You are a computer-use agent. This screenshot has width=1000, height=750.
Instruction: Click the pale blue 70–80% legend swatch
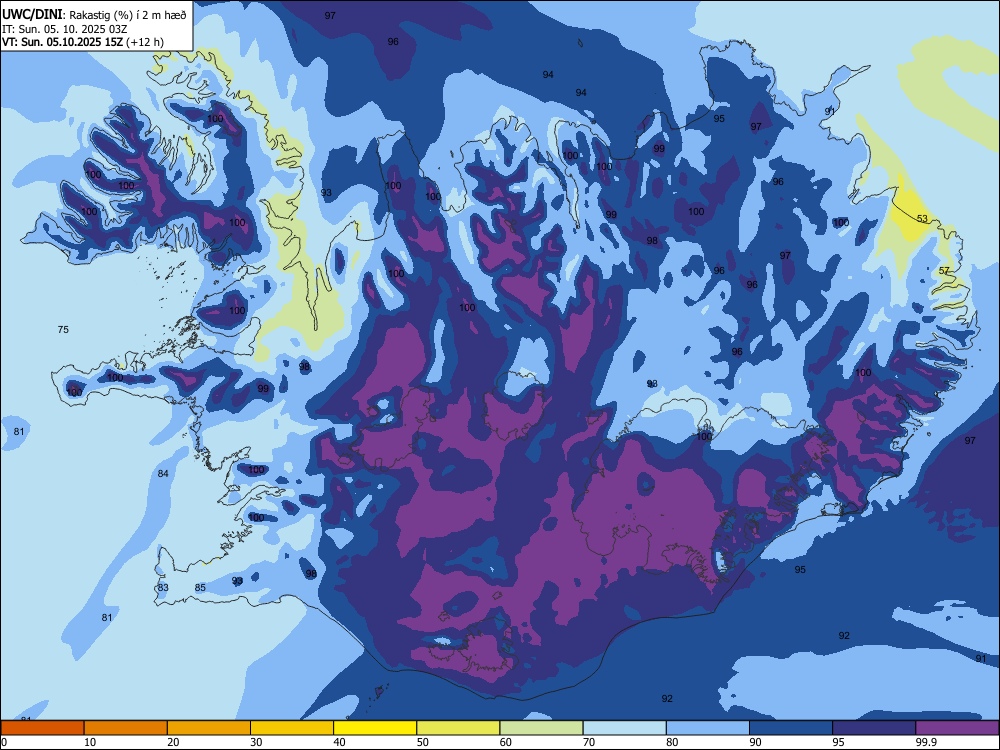[x=624, y=728]
